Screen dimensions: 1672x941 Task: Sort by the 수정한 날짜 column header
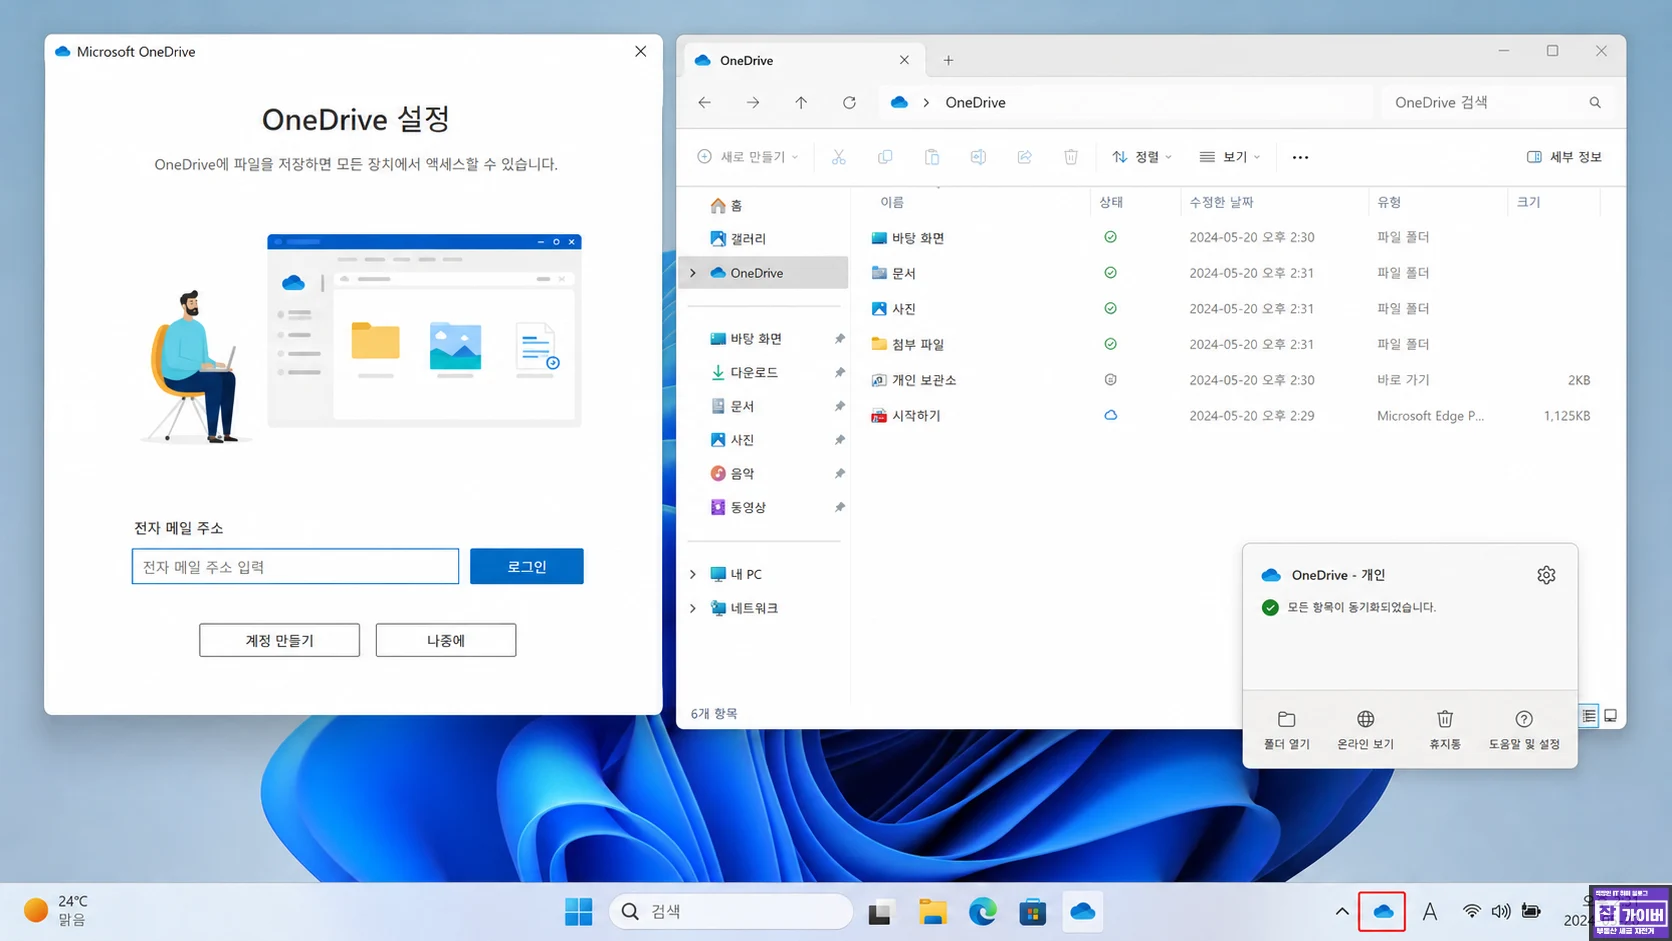(1221, 202)
